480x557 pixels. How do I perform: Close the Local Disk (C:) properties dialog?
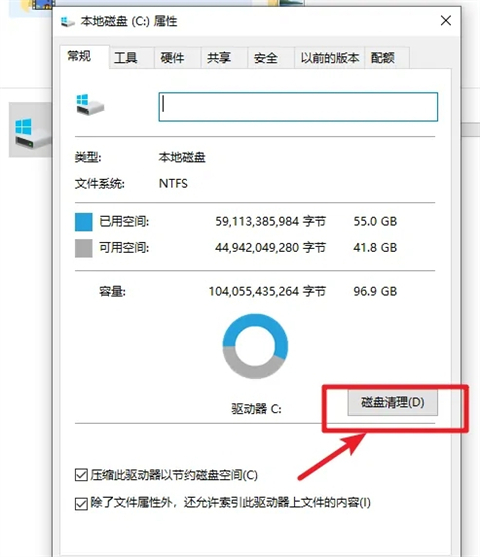[x=446, y=21]
